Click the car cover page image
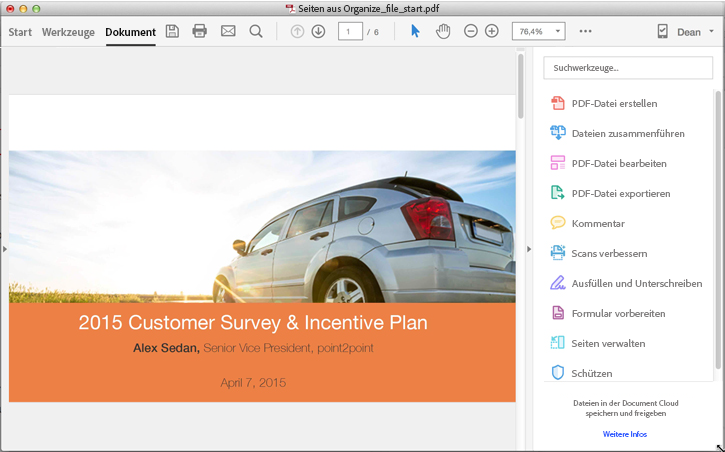The height and width of the screenshot is (452, 725). [262, 226]
